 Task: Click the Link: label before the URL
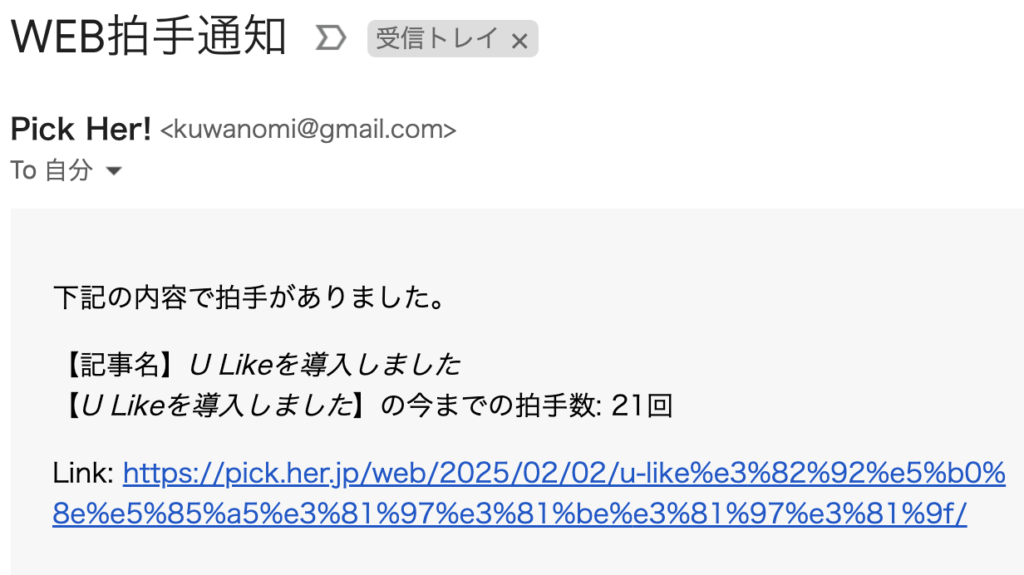point(83,472)
